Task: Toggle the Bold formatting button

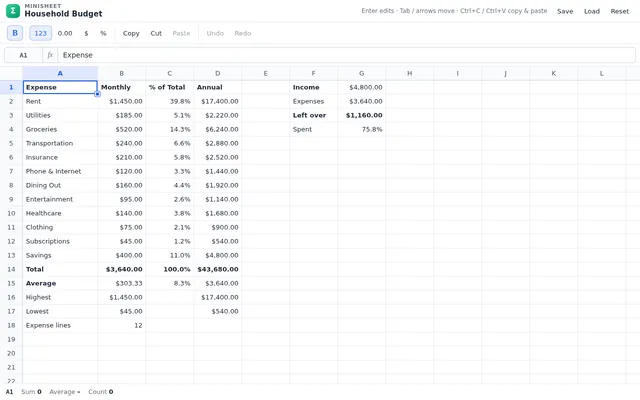Action: click(x=15, y=33)
